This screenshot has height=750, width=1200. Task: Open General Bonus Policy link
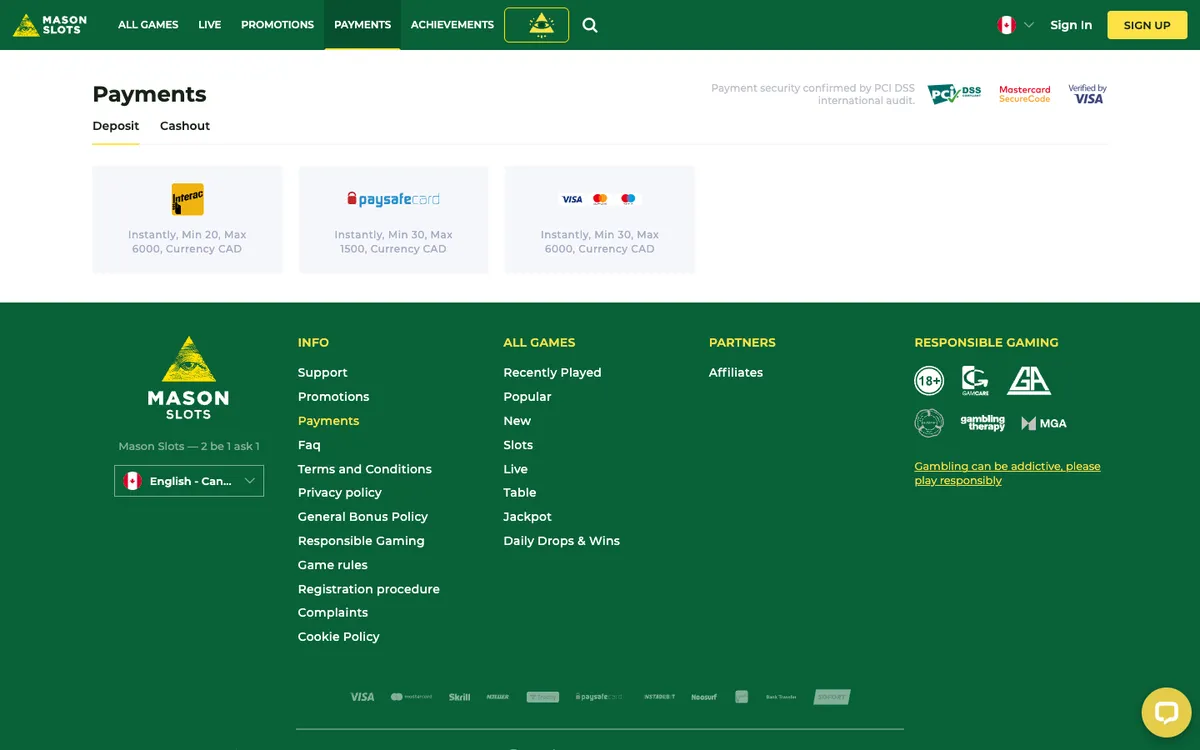(x=363, y=517)
